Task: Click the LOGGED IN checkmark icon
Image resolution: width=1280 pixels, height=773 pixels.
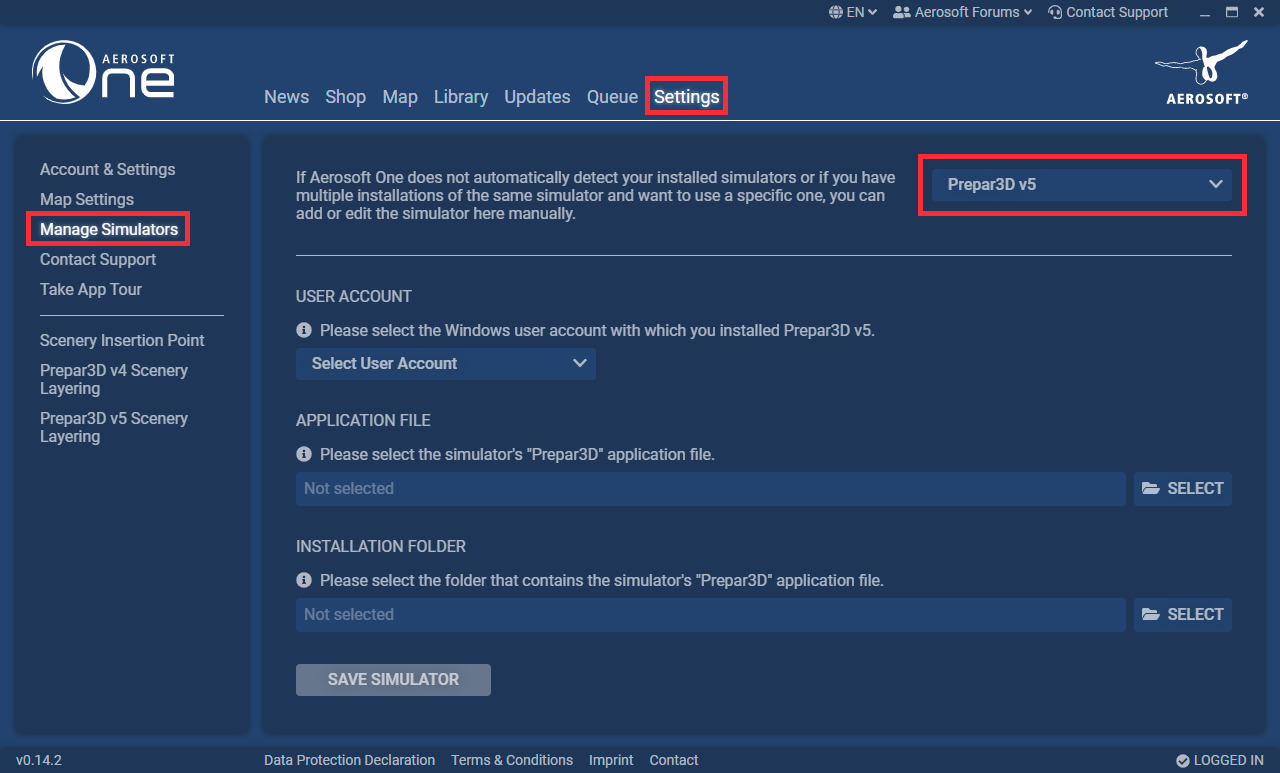Action: 1183,760
